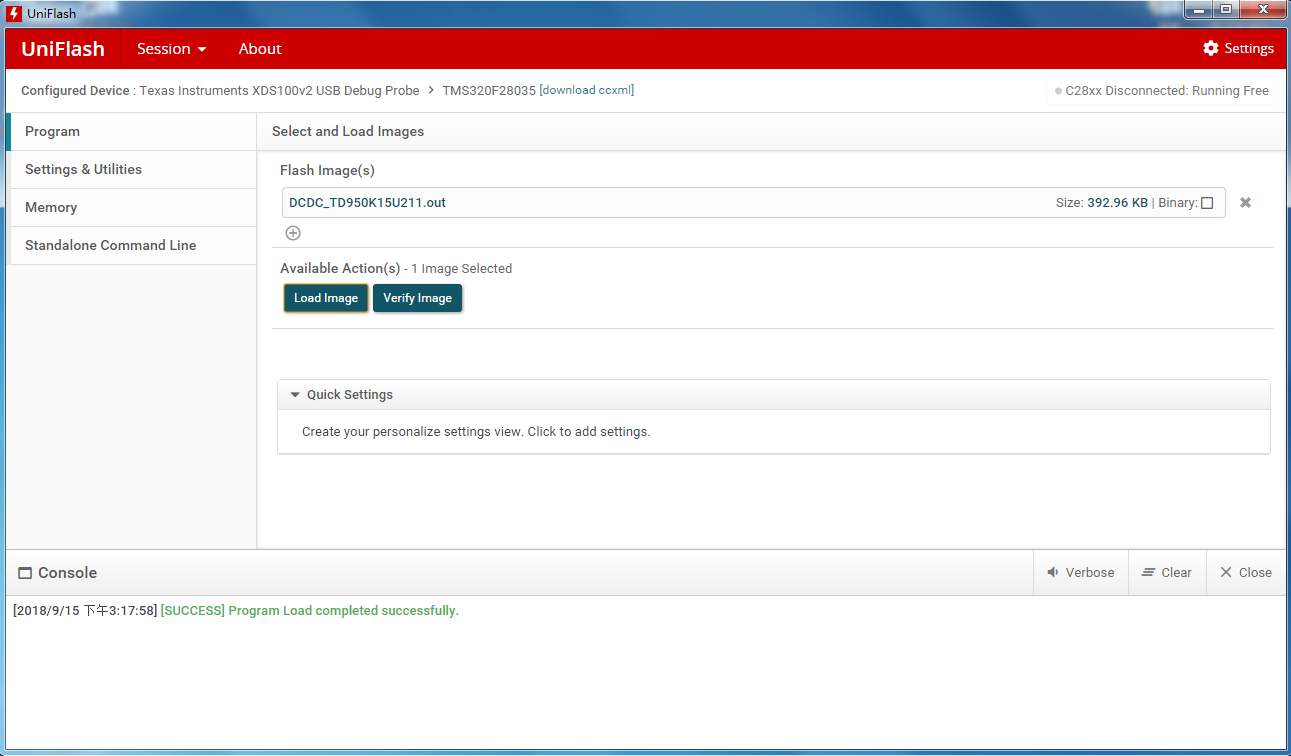Toggle Verbose console output
The image size is (1291, 756).
point(1080,572)
